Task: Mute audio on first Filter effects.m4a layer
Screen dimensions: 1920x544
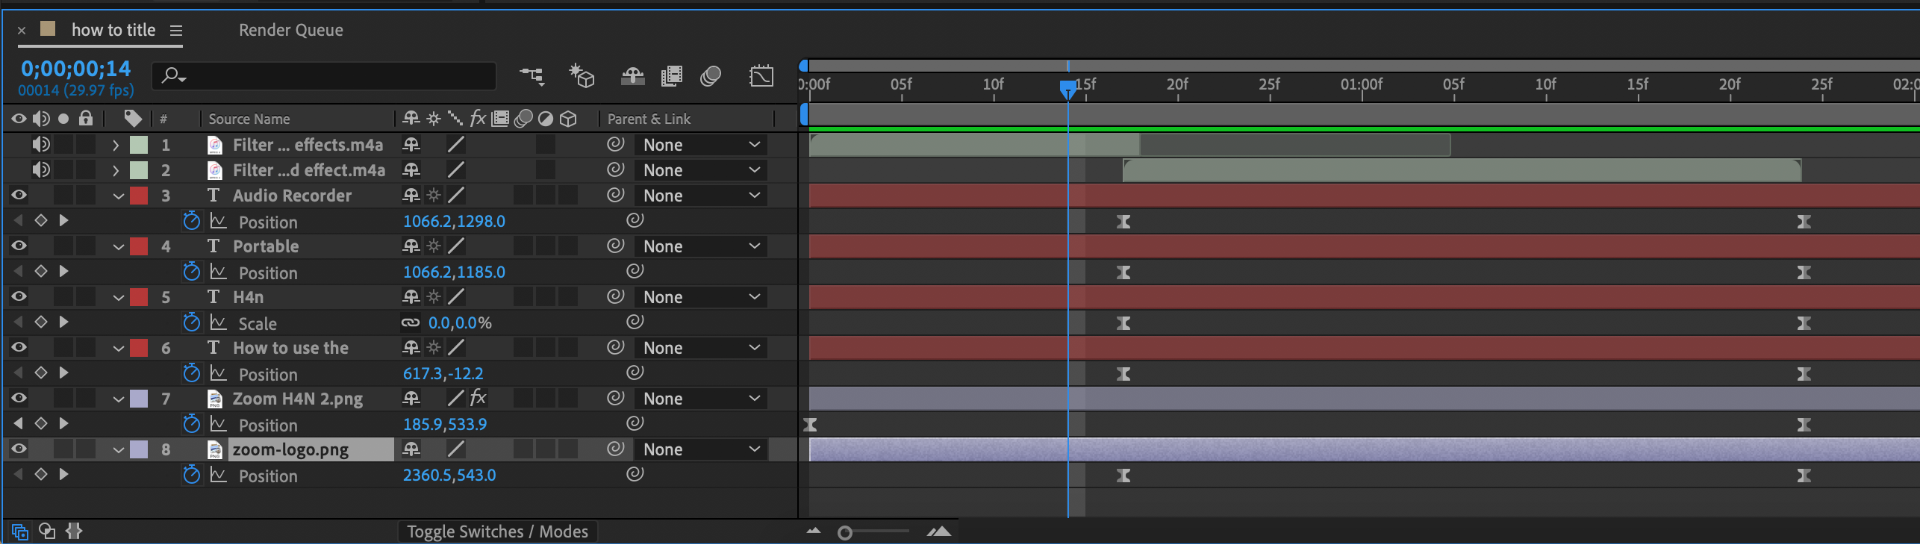Action: pyautogui.click(x=41, y=144)
